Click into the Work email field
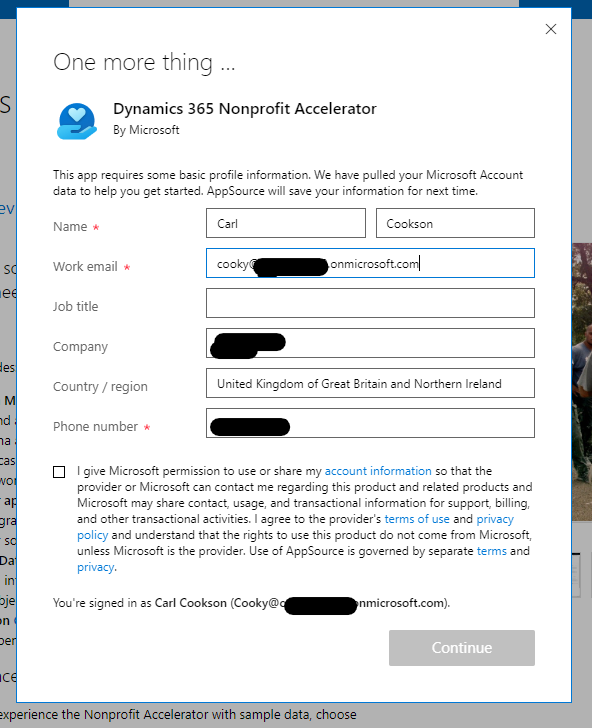This screenshot has width=592, height=728. point(370,263)
